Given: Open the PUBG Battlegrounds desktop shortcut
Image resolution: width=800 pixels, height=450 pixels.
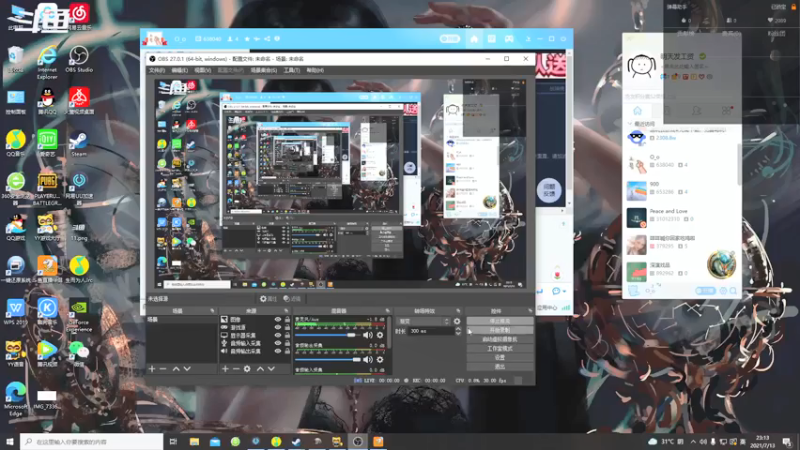Looking at the screenshot, I should click(47, 189).
